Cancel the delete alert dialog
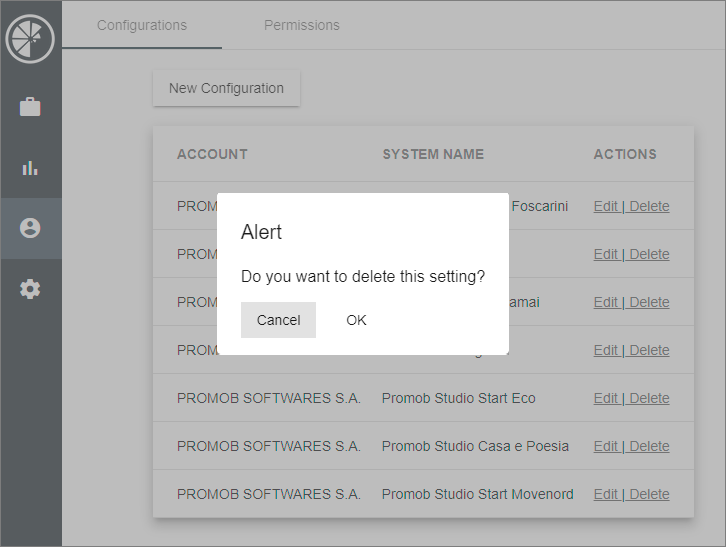The width and height of the screenshot is (726, 547). [278, 320]
